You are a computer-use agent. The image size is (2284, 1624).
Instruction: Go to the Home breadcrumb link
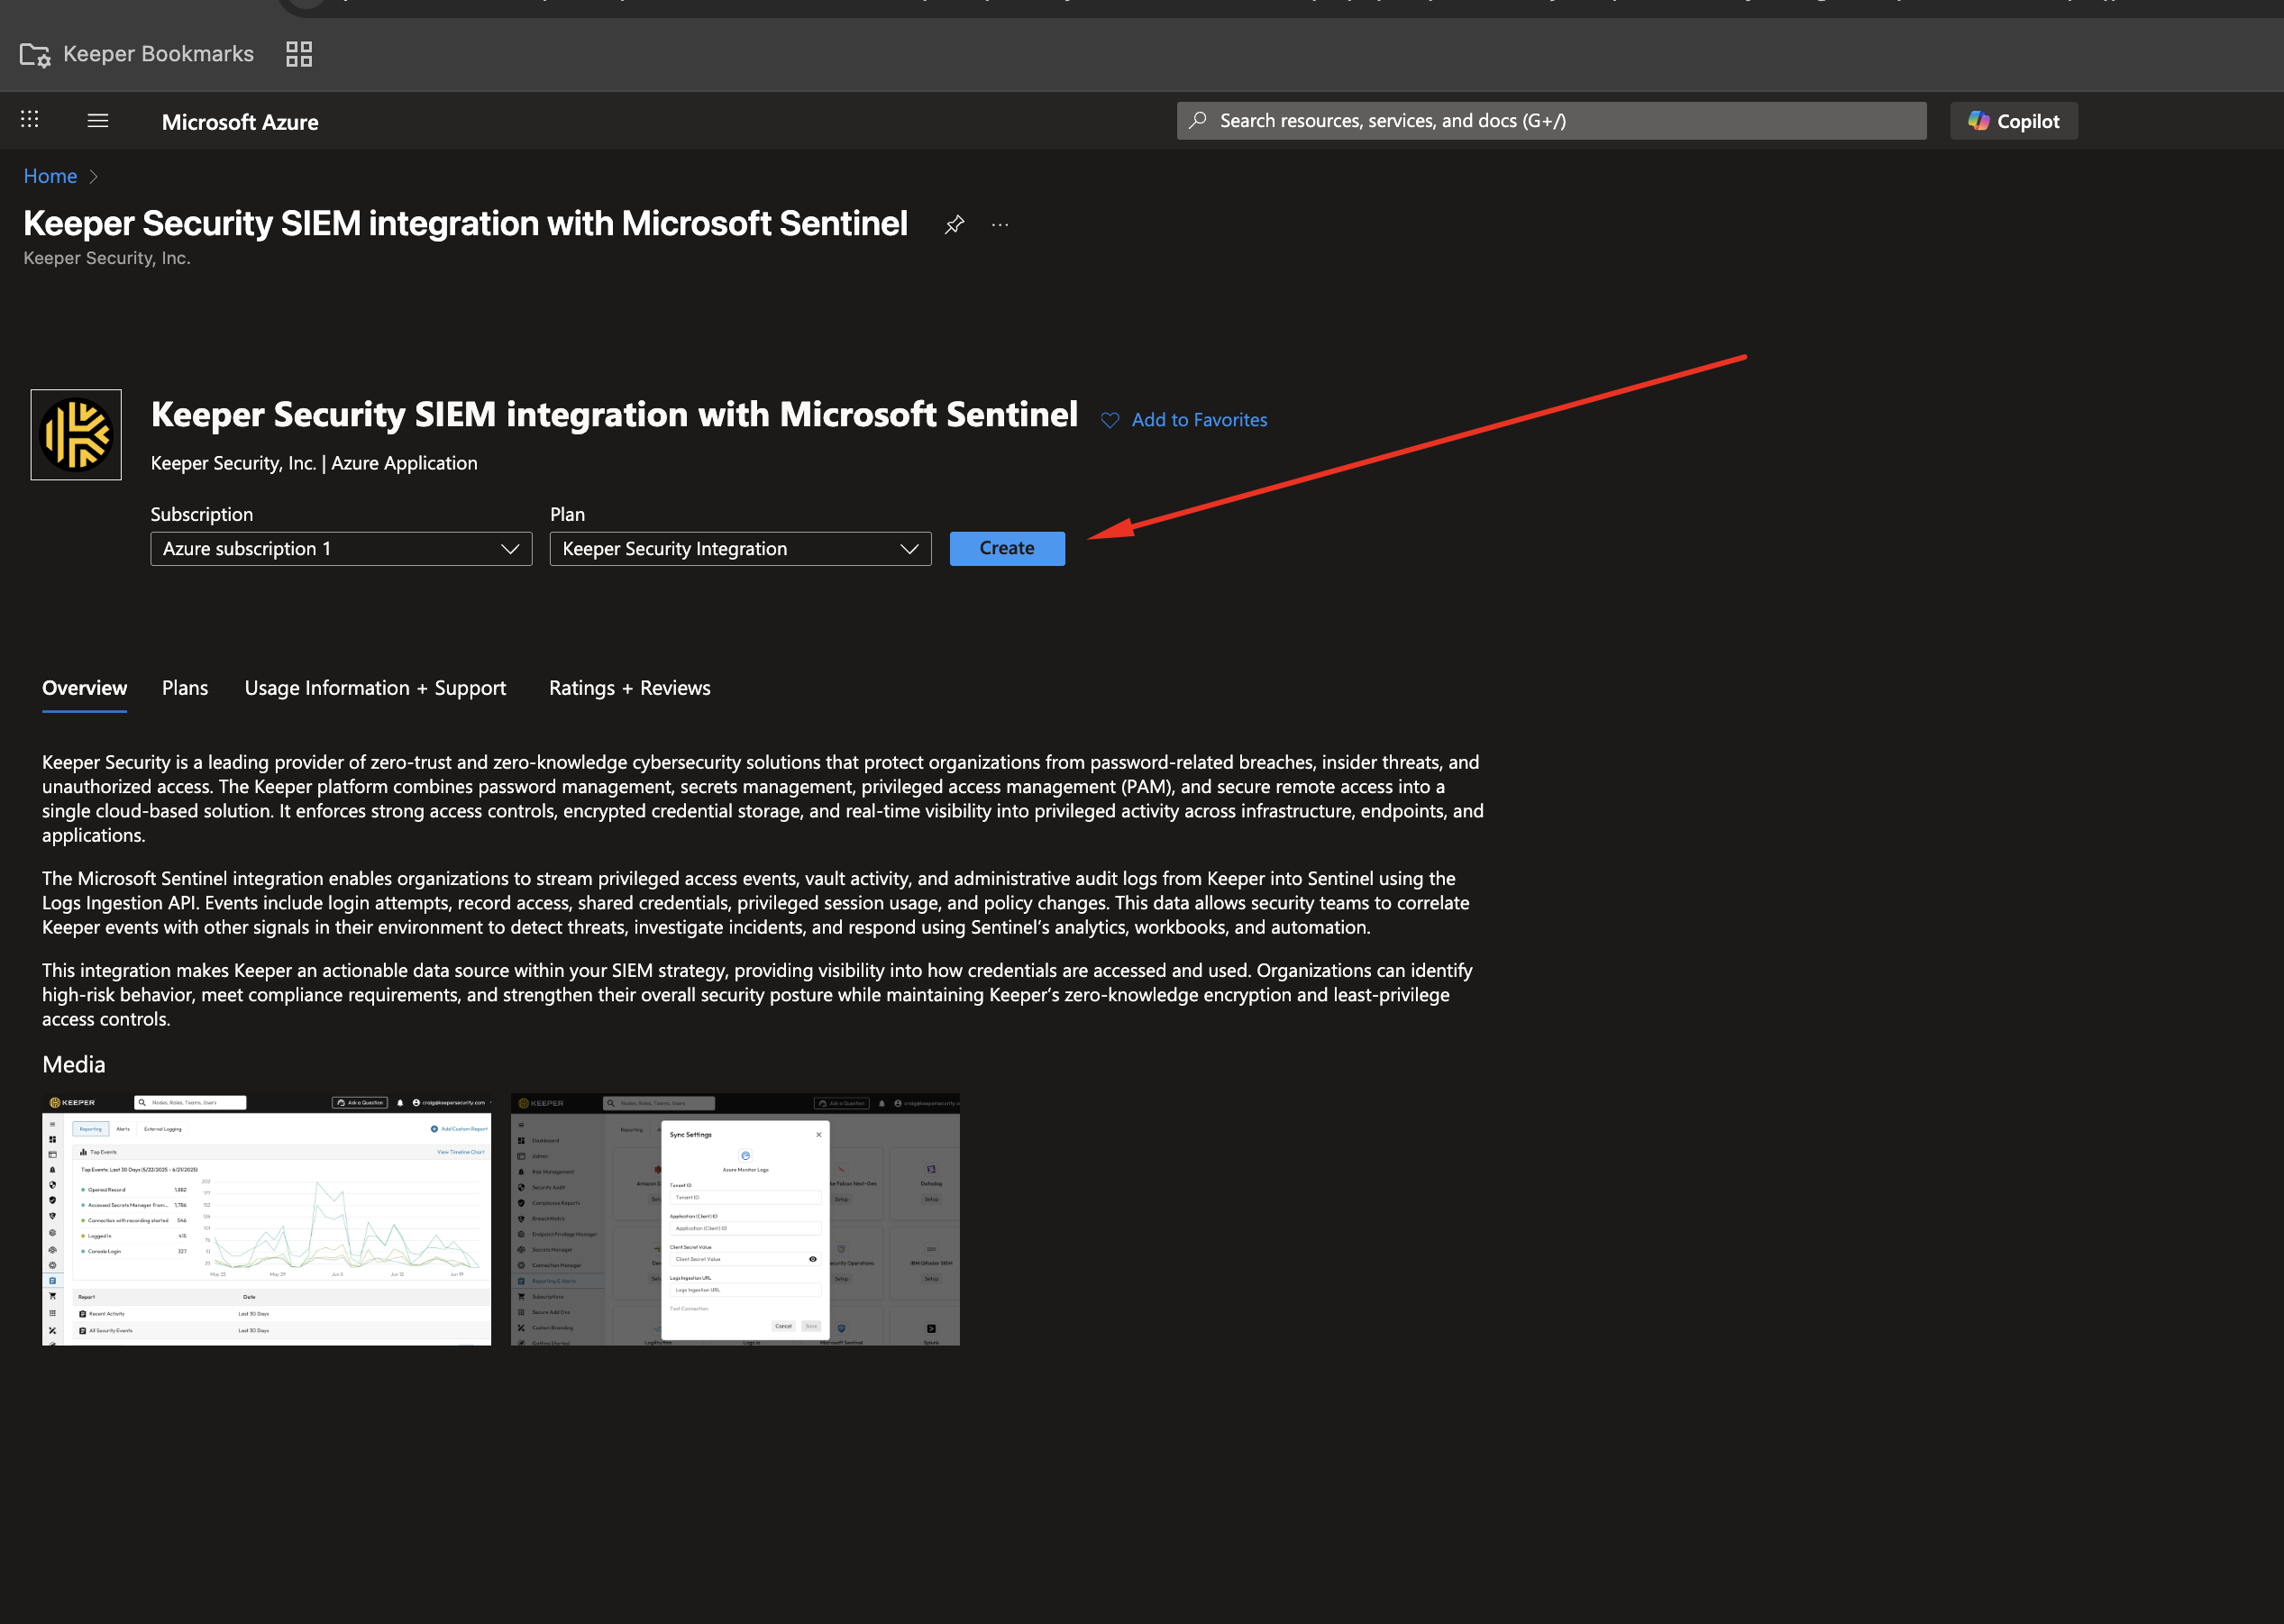click(50, 177)
